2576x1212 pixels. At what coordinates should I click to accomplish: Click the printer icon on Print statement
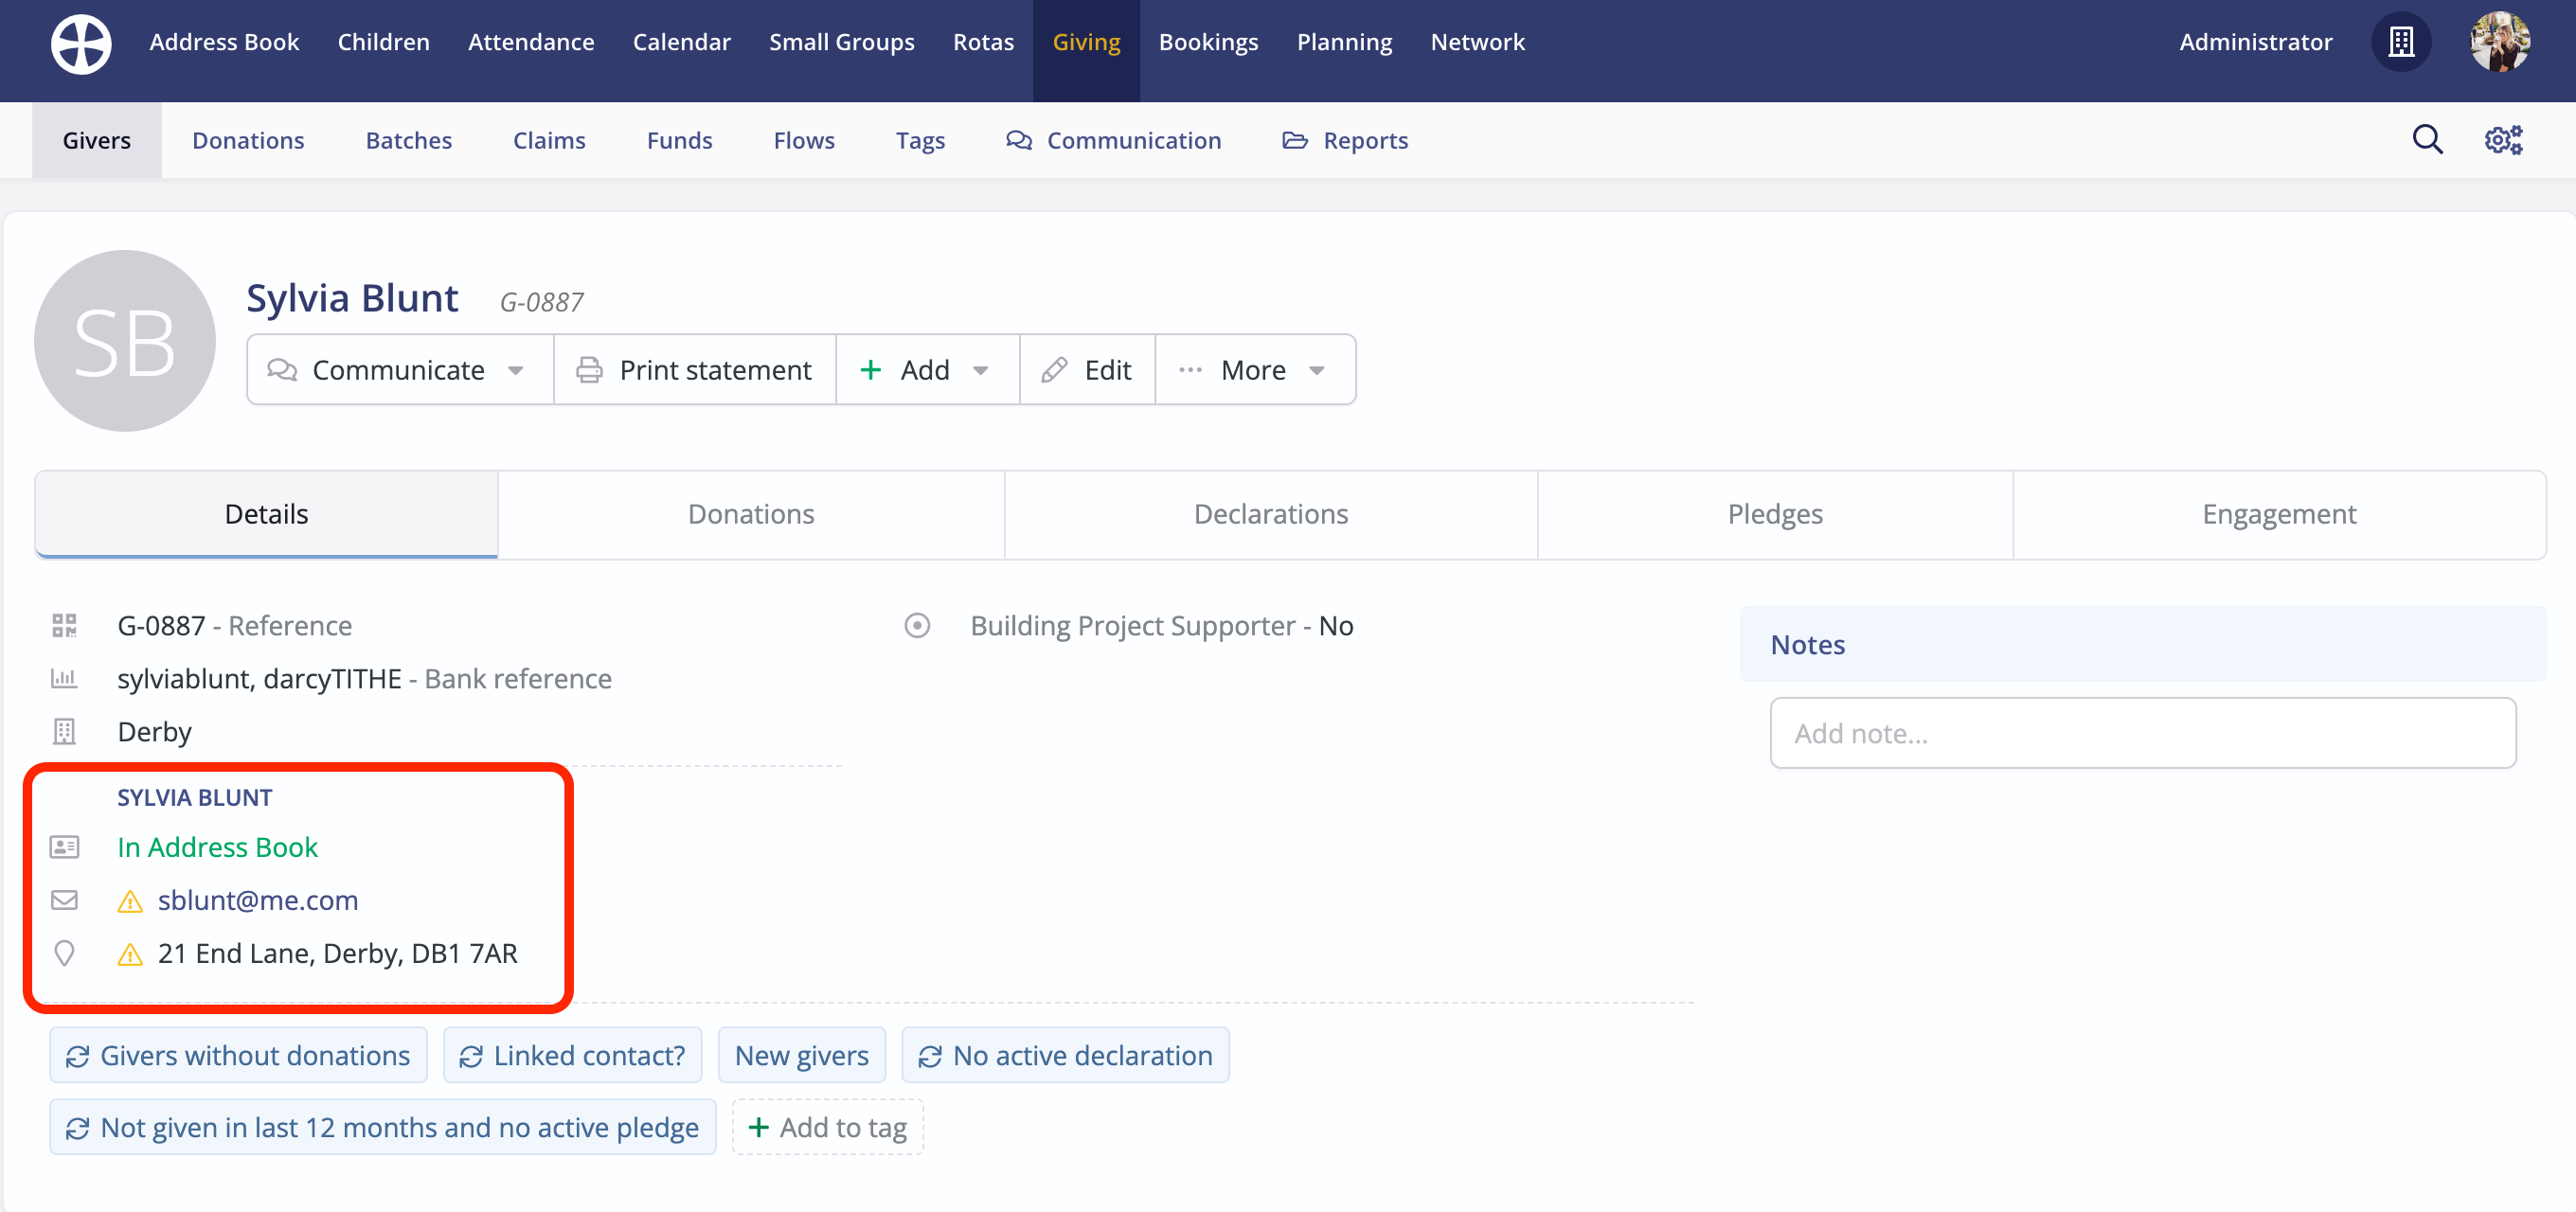point(589,369)
